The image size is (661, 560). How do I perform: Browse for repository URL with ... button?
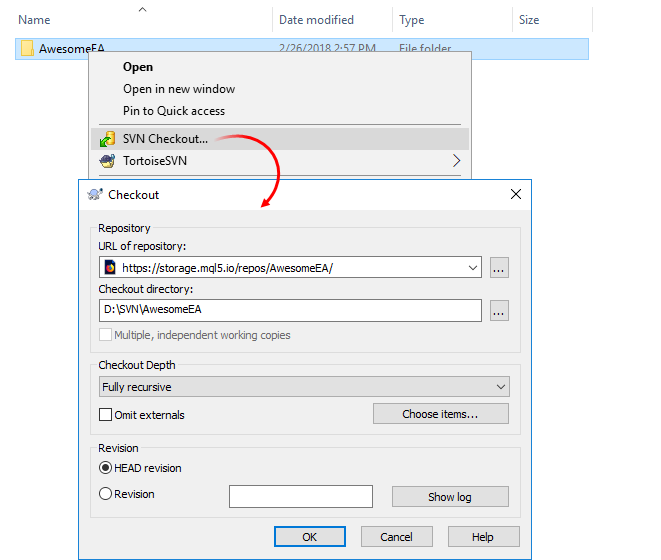pos(499,268)
